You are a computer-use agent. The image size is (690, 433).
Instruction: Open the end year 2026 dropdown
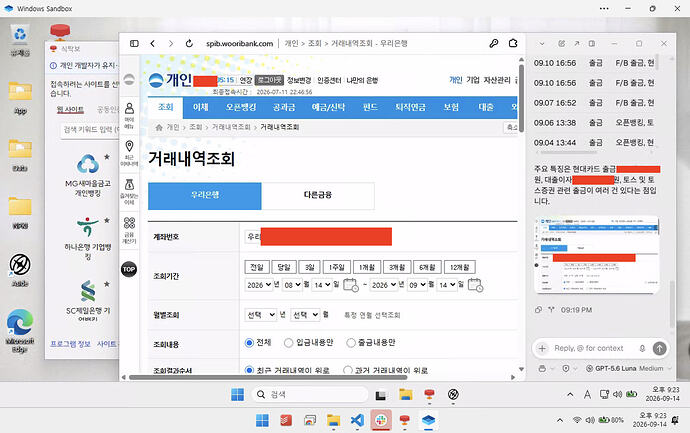coord(384,285)
